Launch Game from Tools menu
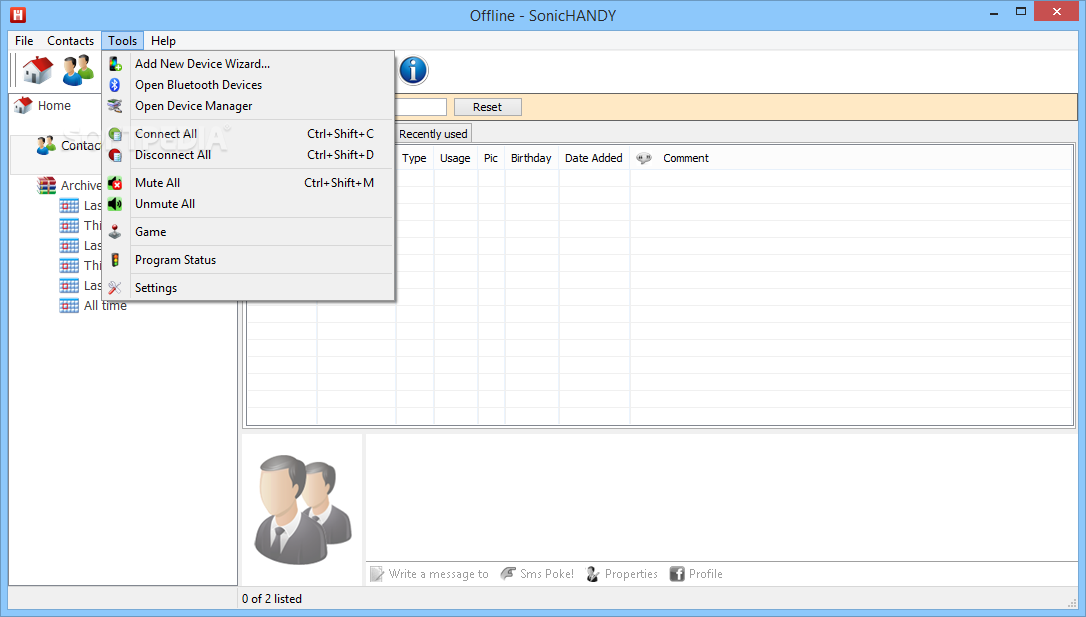 [x=248, y=232]
